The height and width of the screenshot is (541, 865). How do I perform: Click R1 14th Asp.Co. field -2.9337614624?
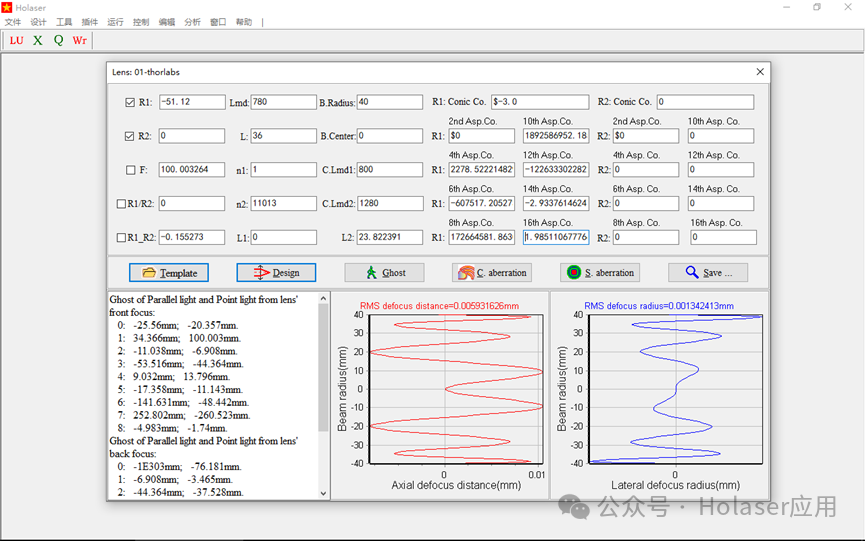[556, 203]
